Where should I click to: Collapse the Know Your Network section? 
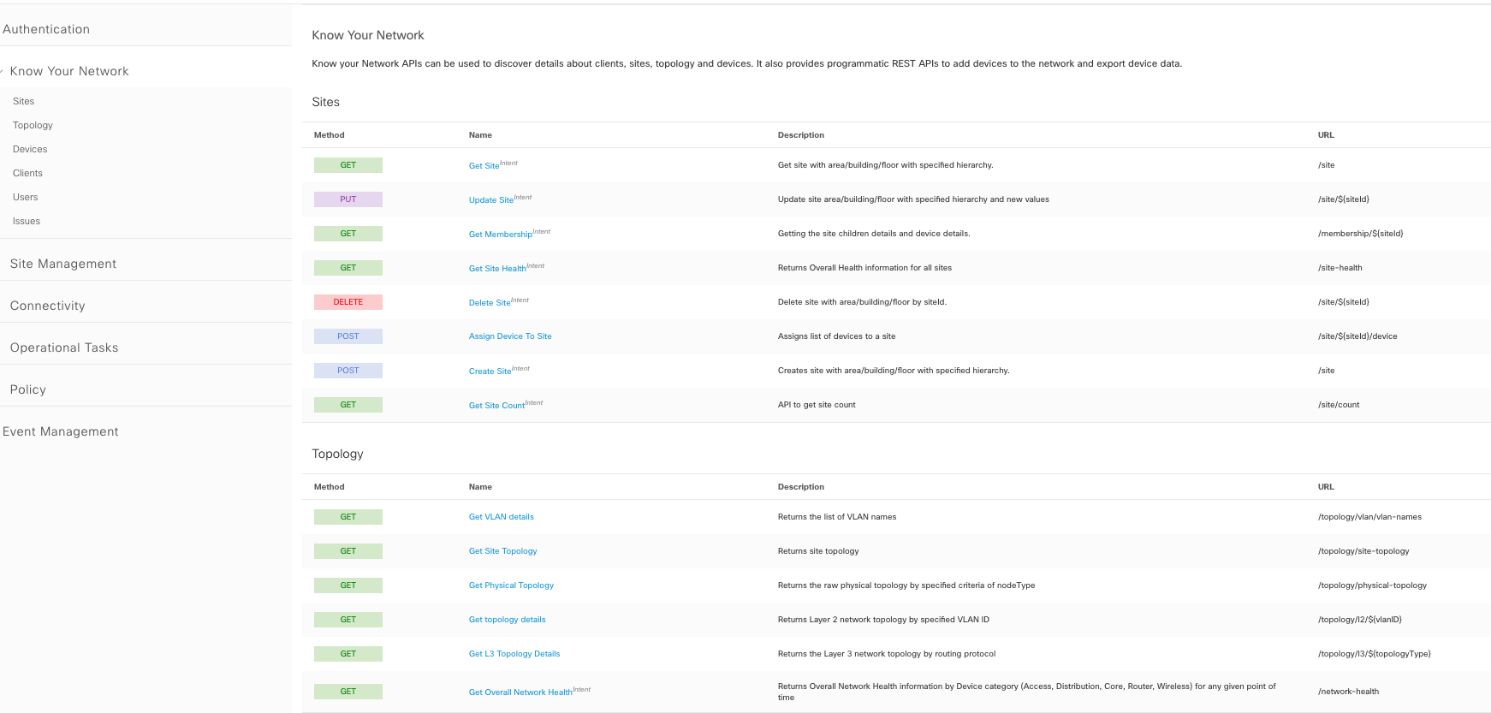tap(68, 71)
